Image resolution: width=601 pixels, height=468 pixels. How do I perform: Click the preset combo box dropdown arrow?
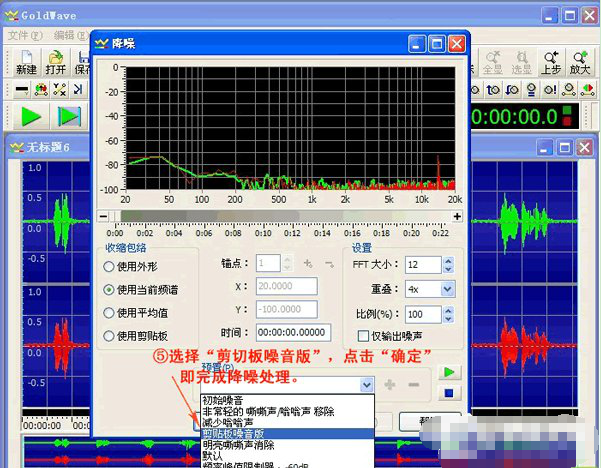pos(367,385)
